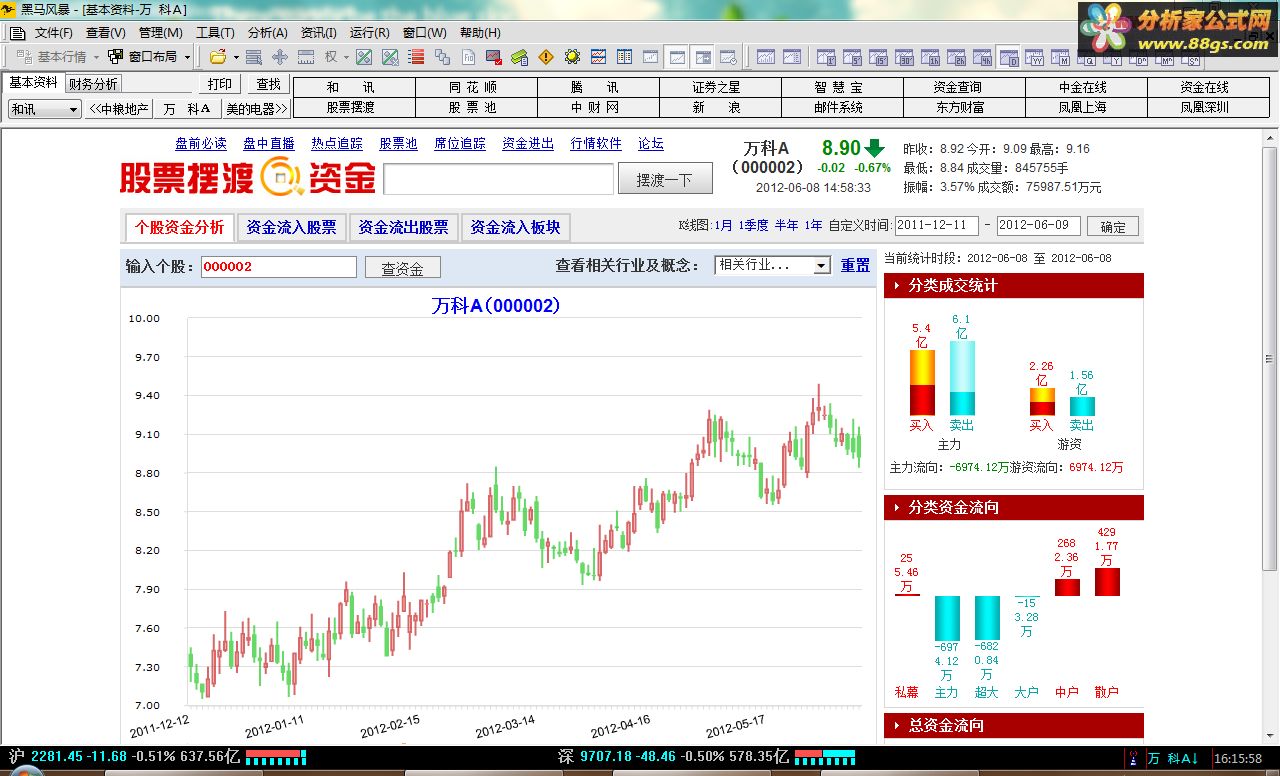This screenshot has width=1280, height=776.
Task: Click the open-folder toolbar icon
Action: click(x=218, y=57)
